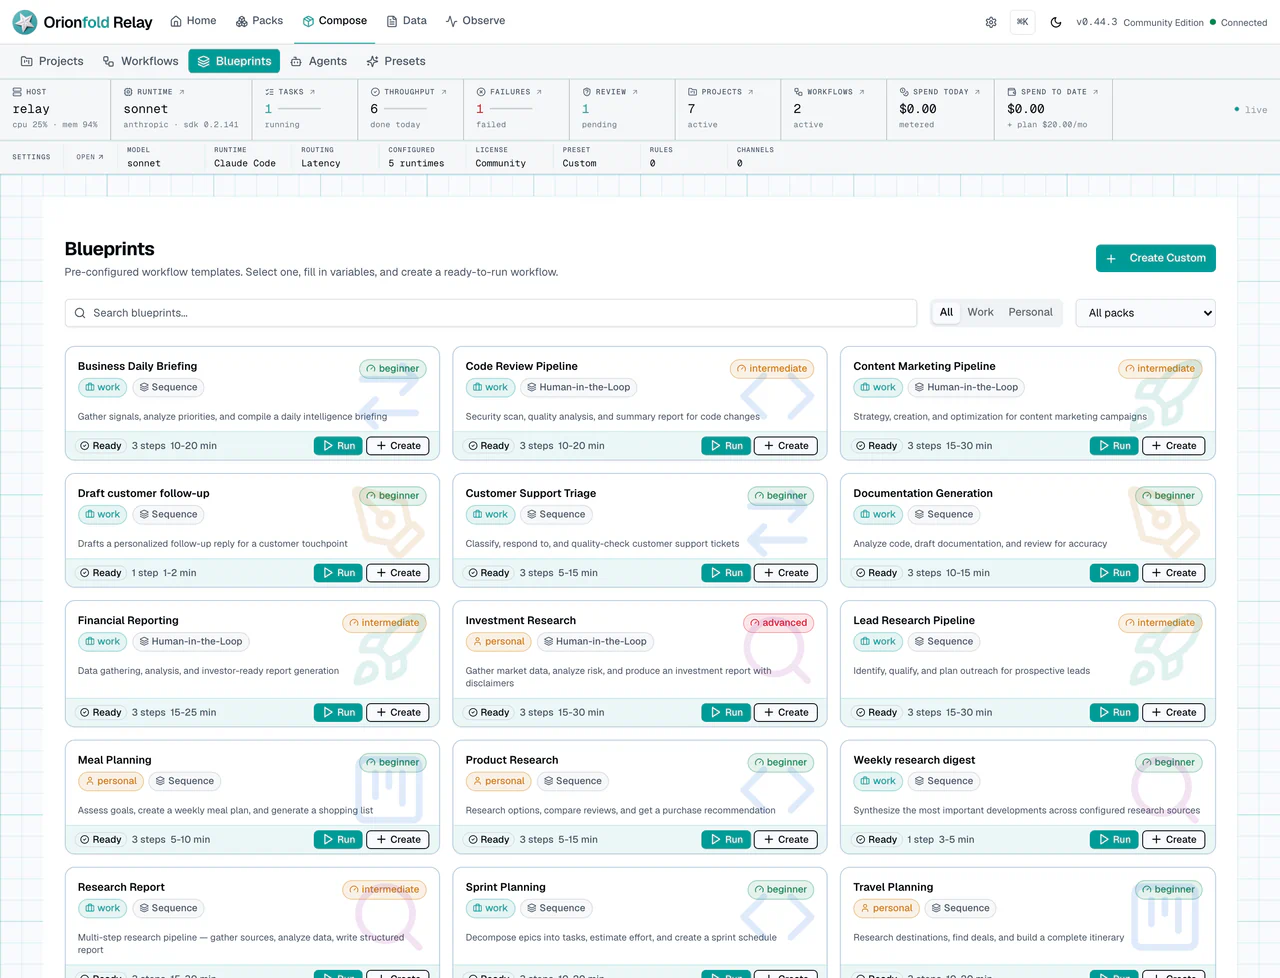Click the Host relay stat tile

coord(55,109)
